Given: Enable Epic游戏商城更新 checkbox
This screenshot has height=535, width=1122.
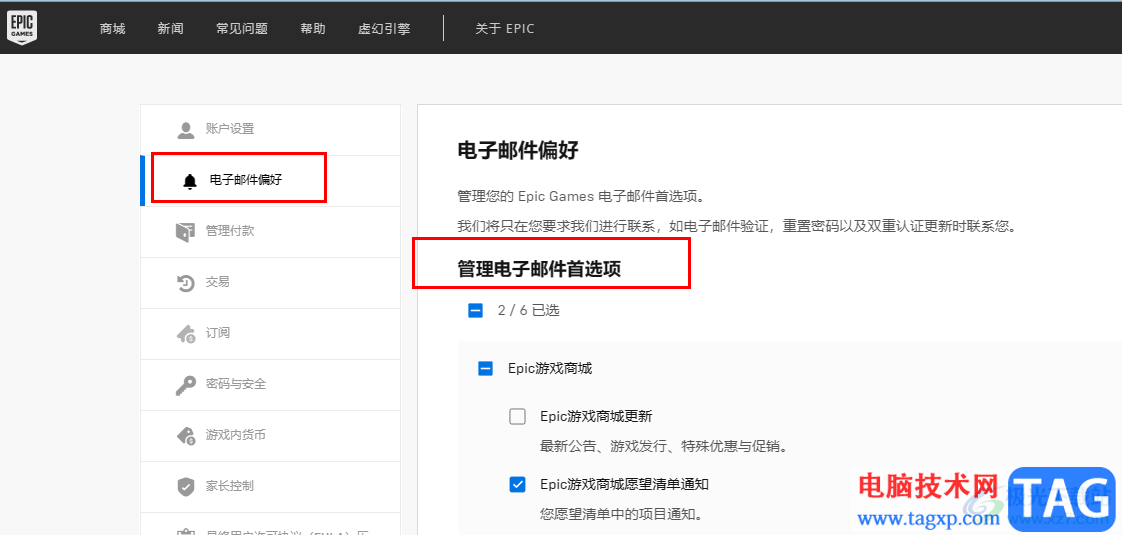Looking at the screenshot, I should click(x=517, y=416).
